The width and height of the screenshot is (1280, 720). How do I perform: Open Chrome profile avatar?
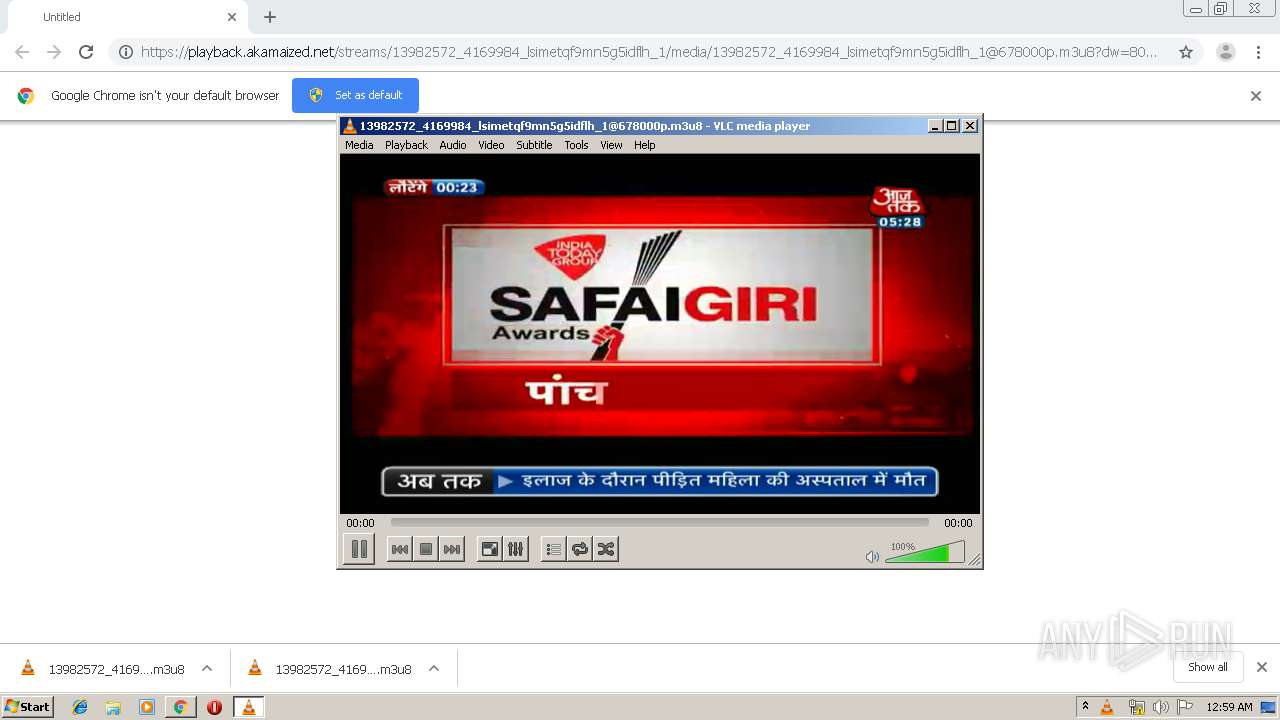tap(1226, 52)
